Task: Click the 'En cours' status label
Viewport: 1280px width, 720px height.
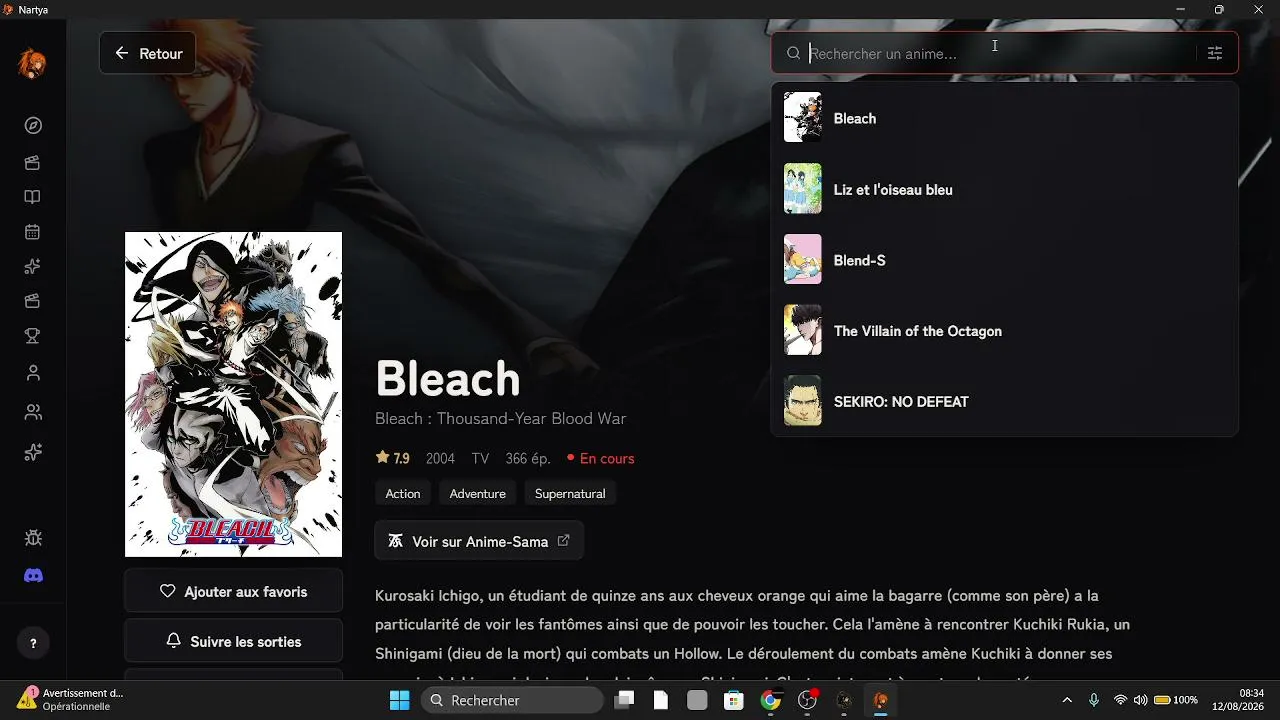Action: (601, 458)
